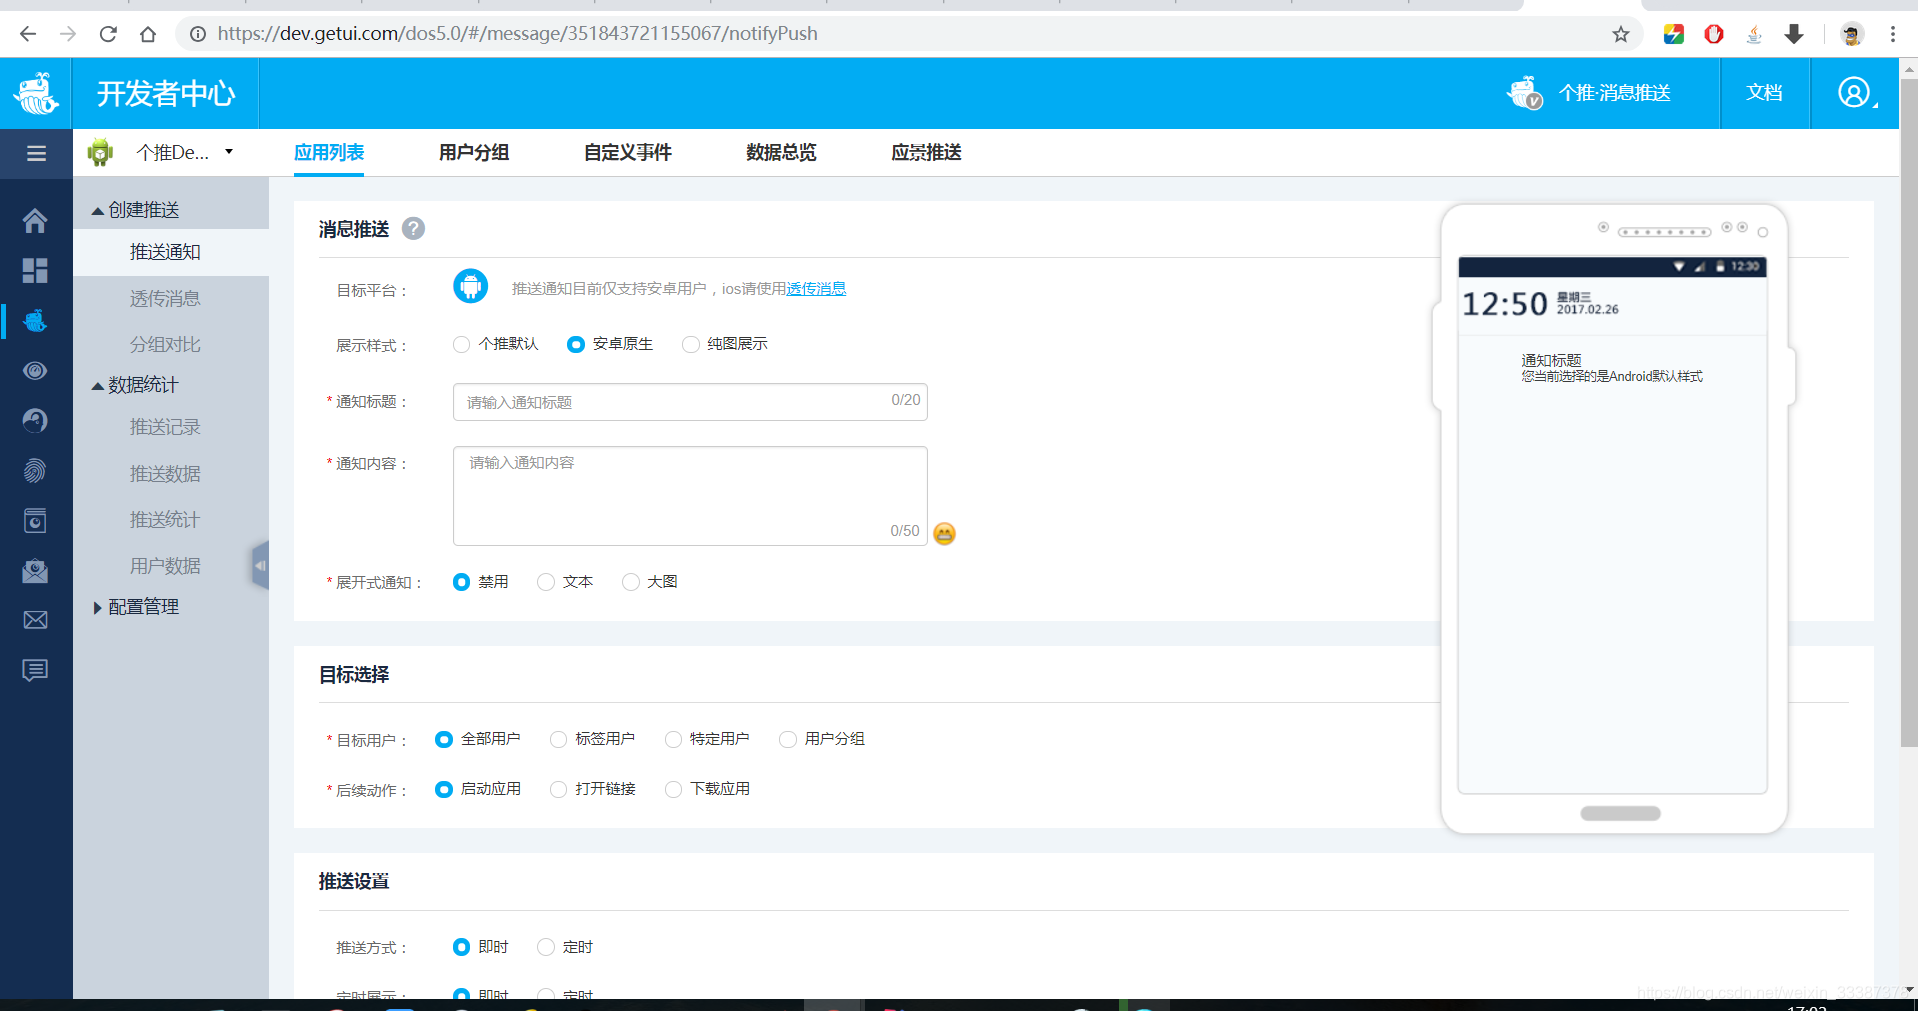Click the user account avatar icon

[x=1854, y=93]
